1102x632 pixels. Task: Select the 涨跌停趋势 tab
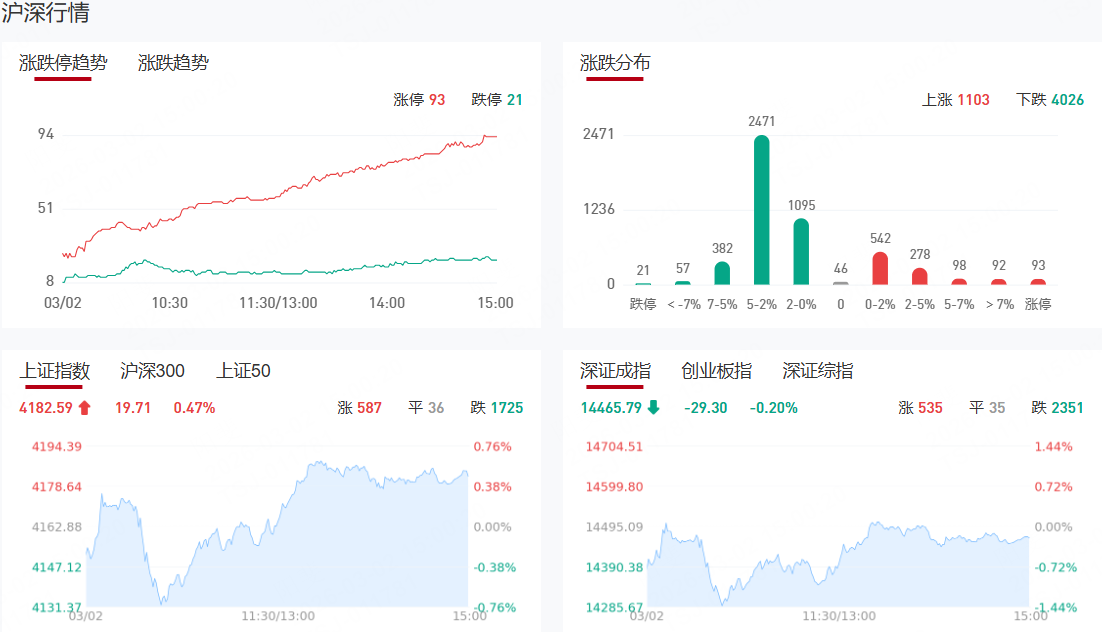(62, 63)
